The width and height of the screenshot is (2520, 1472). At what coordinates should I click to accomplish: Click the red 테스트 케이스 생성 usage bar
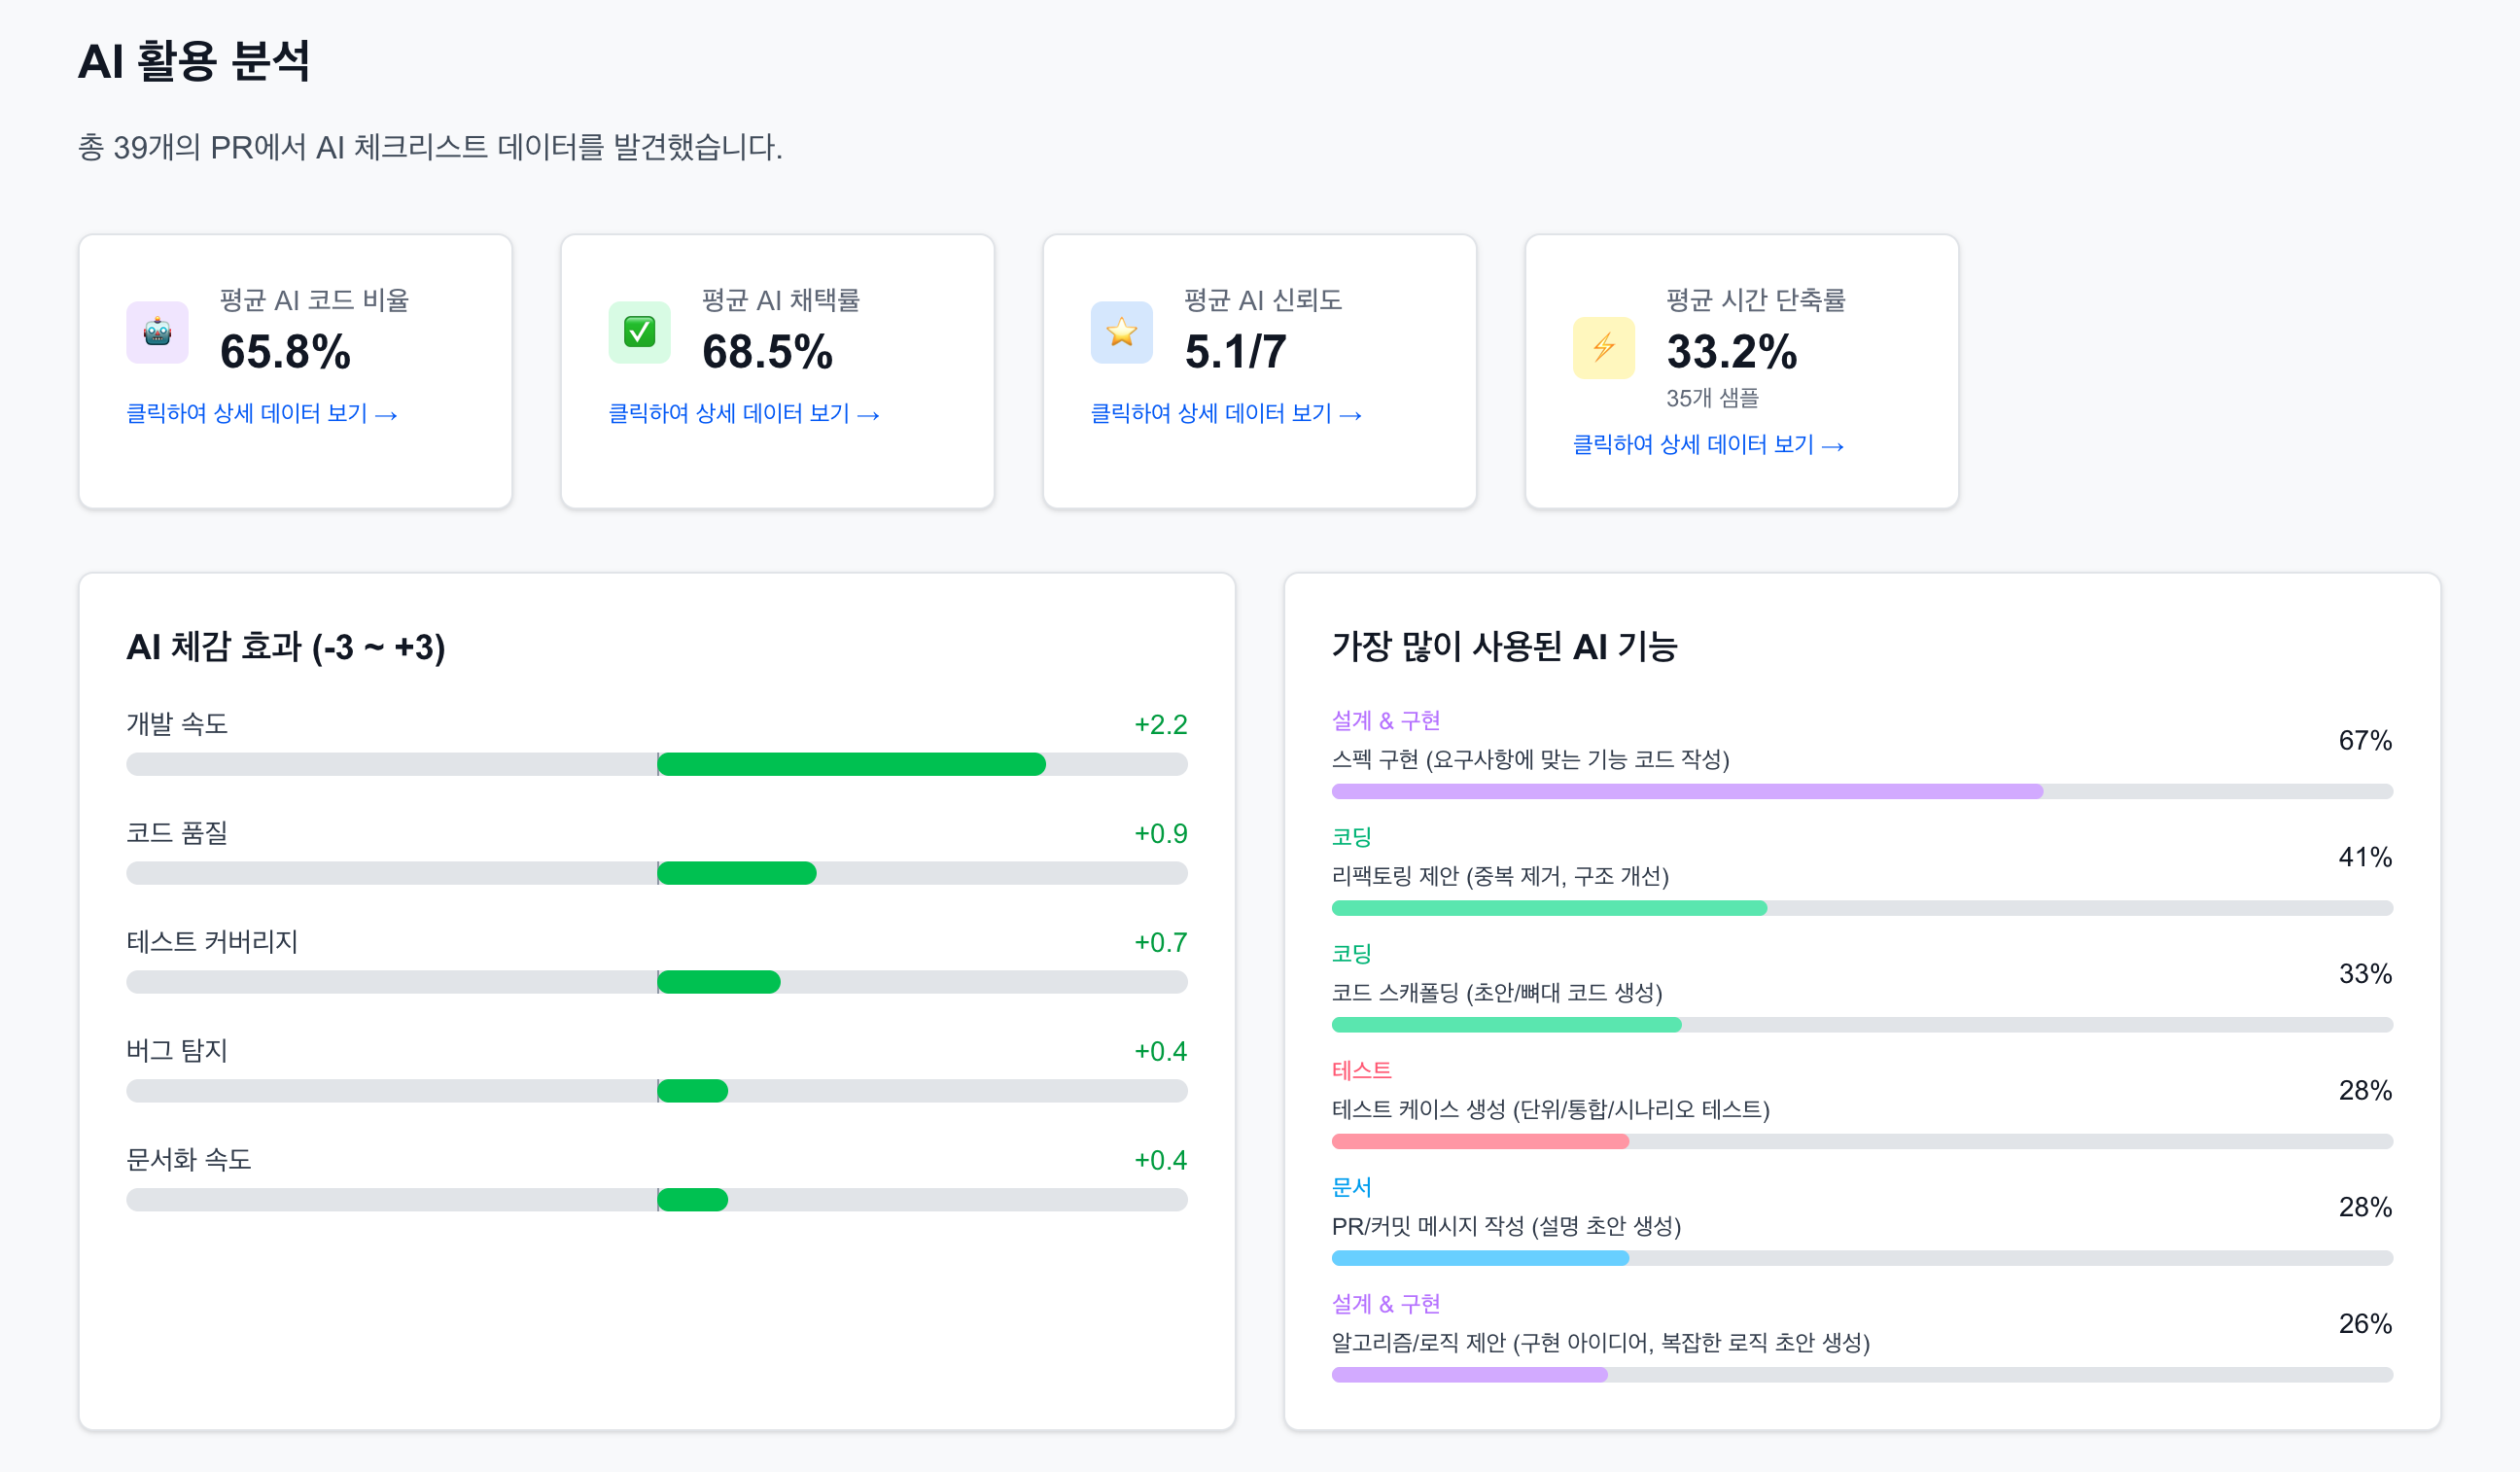click(x=1479, y=1142)
